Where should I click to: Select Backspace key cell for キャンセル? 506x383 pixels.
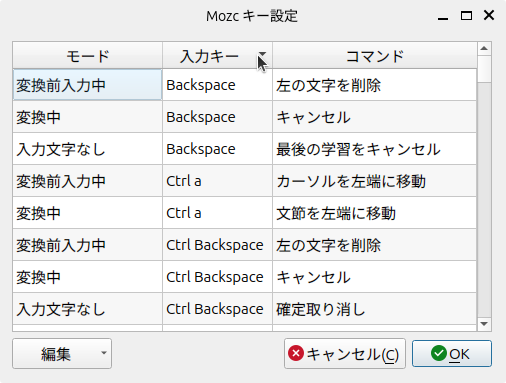[217, 117]
